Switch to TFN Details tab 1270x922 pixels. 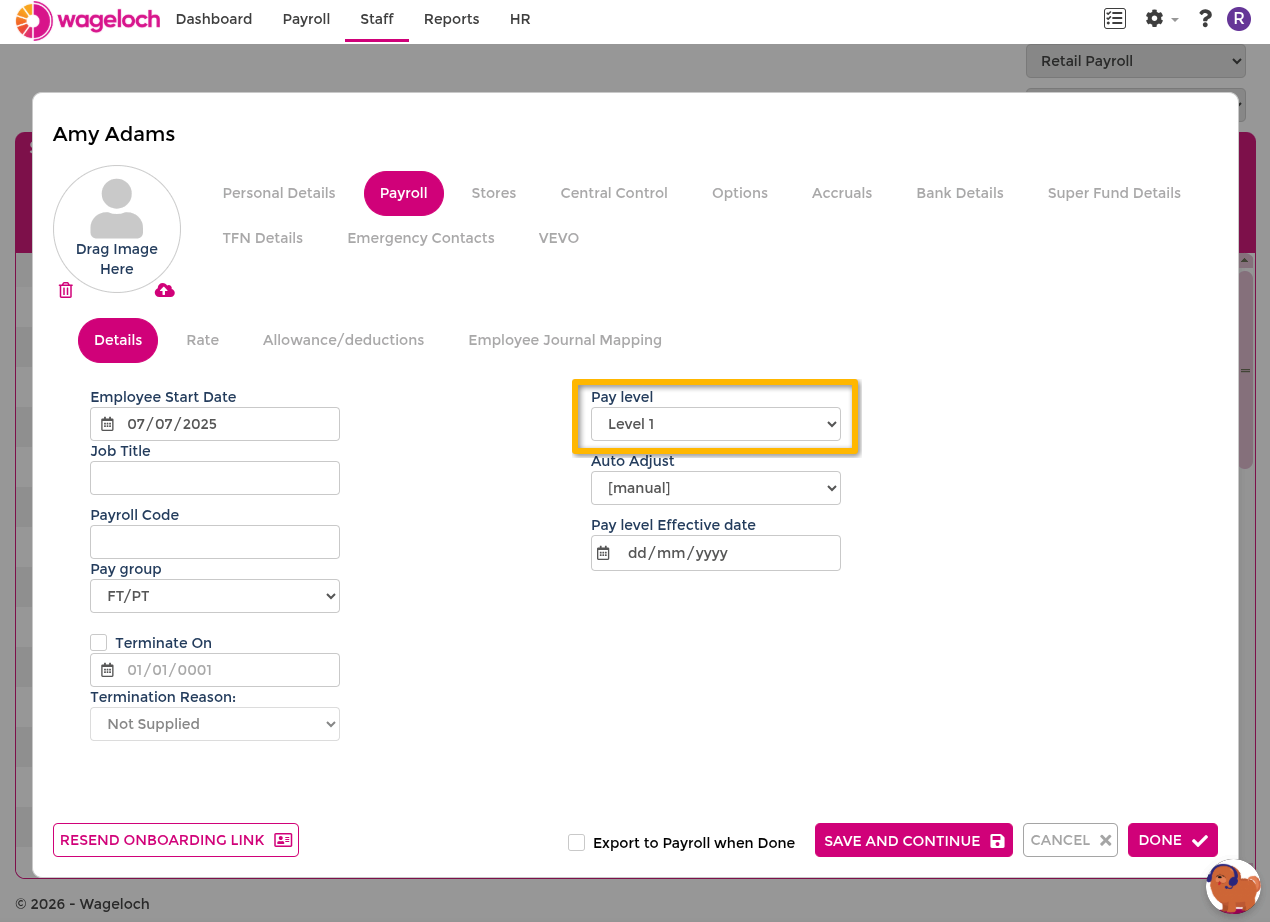point(263,238)
